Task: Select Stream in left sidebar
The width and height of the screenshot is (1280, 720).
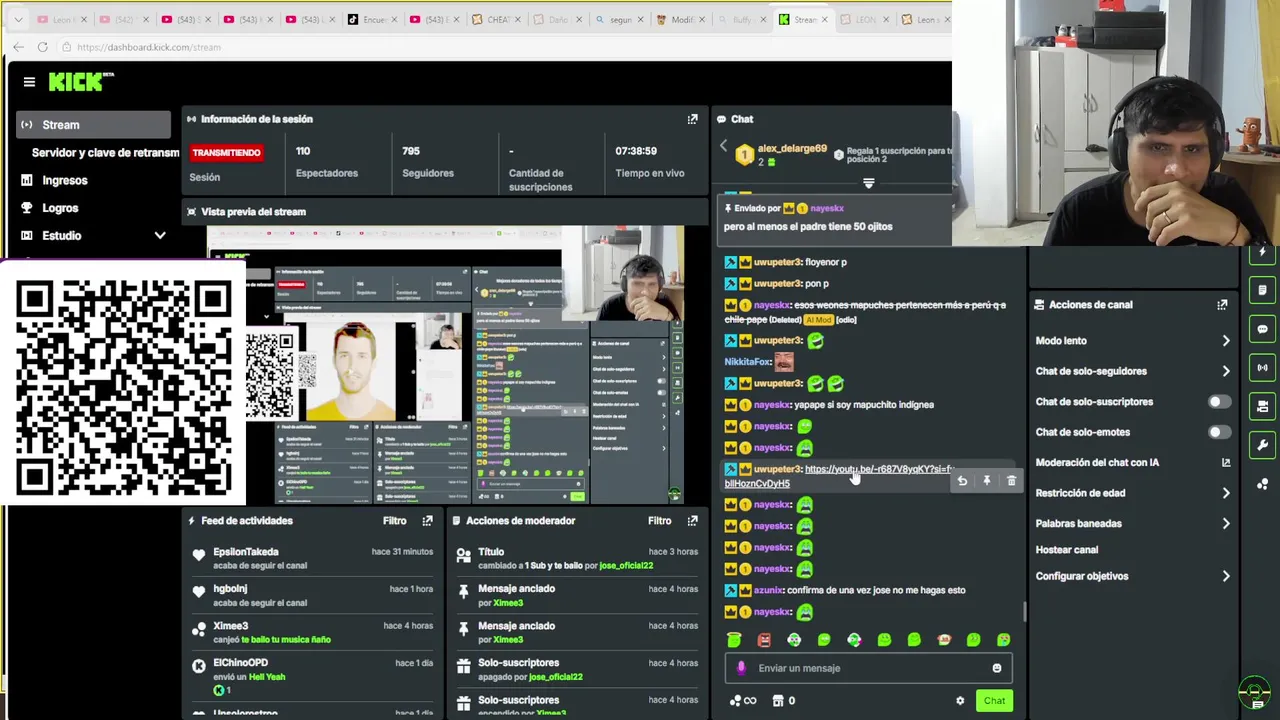Action: click(x=93, y=125)
